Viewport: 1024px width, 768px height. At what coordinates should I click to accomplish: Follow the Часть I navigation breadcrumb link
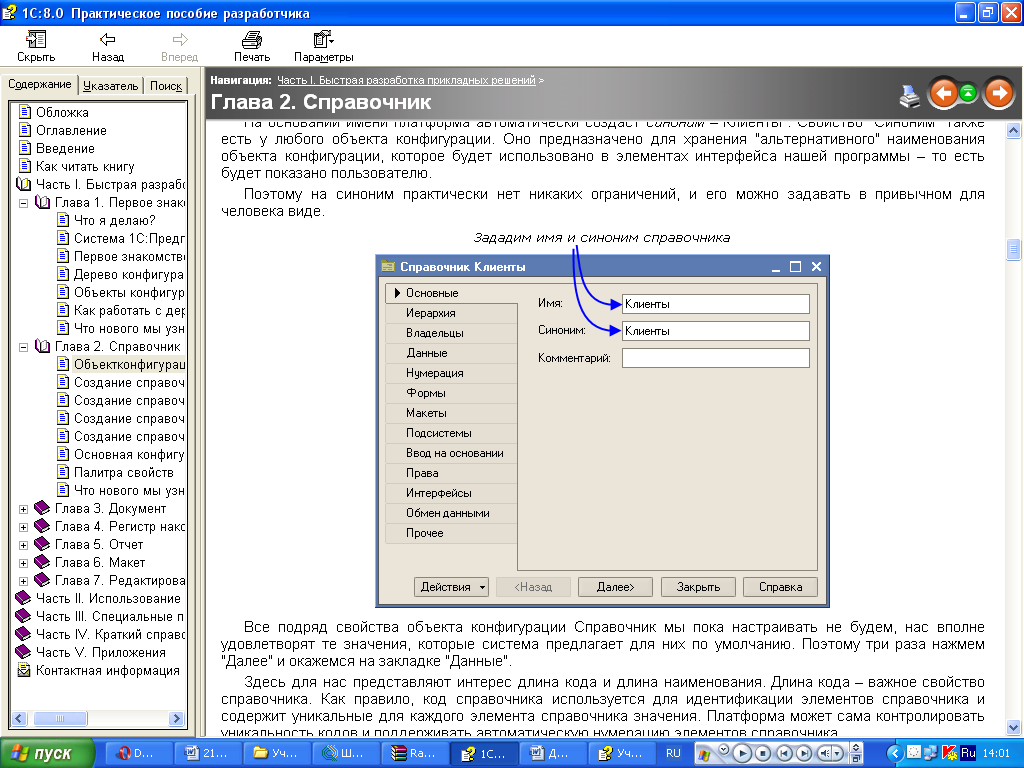pyautogui.click(x=406, y=79)
